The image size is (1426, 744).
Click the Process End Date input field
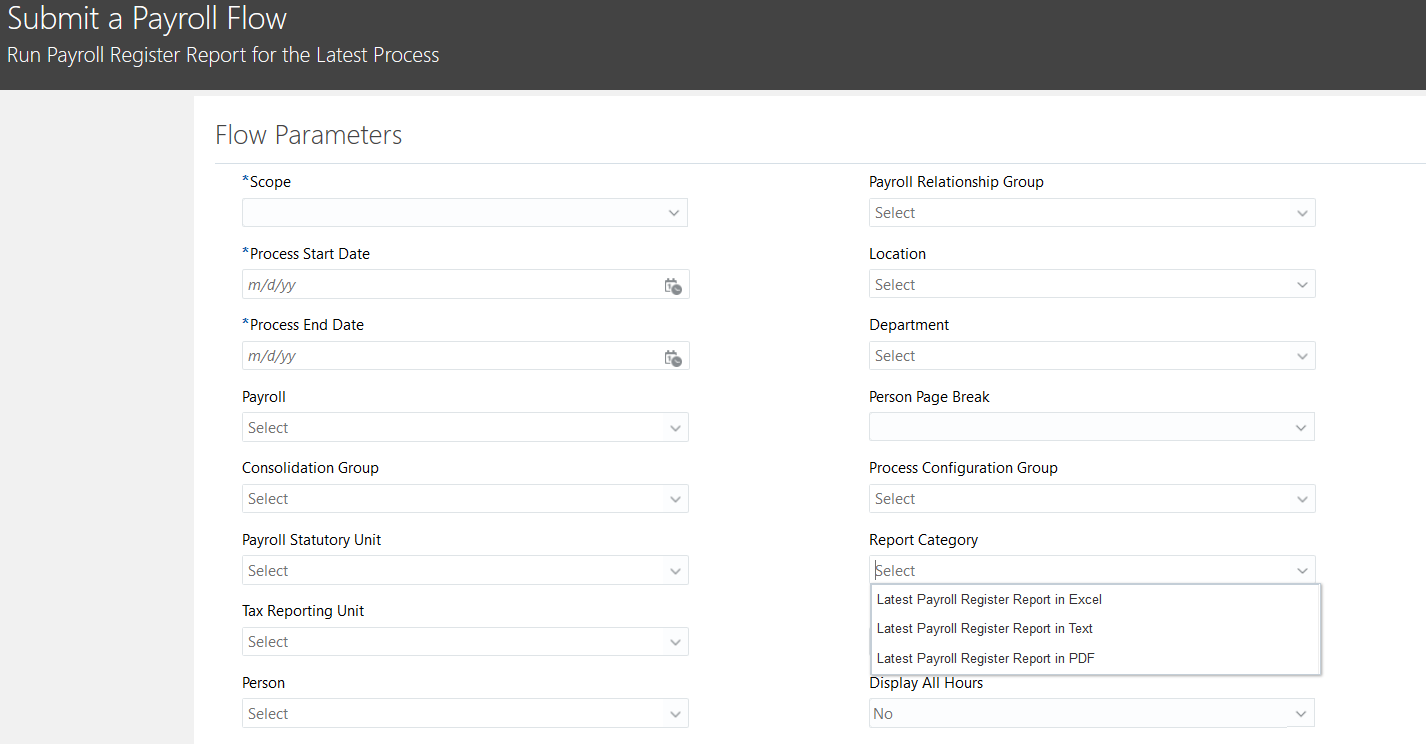(450, 356)
